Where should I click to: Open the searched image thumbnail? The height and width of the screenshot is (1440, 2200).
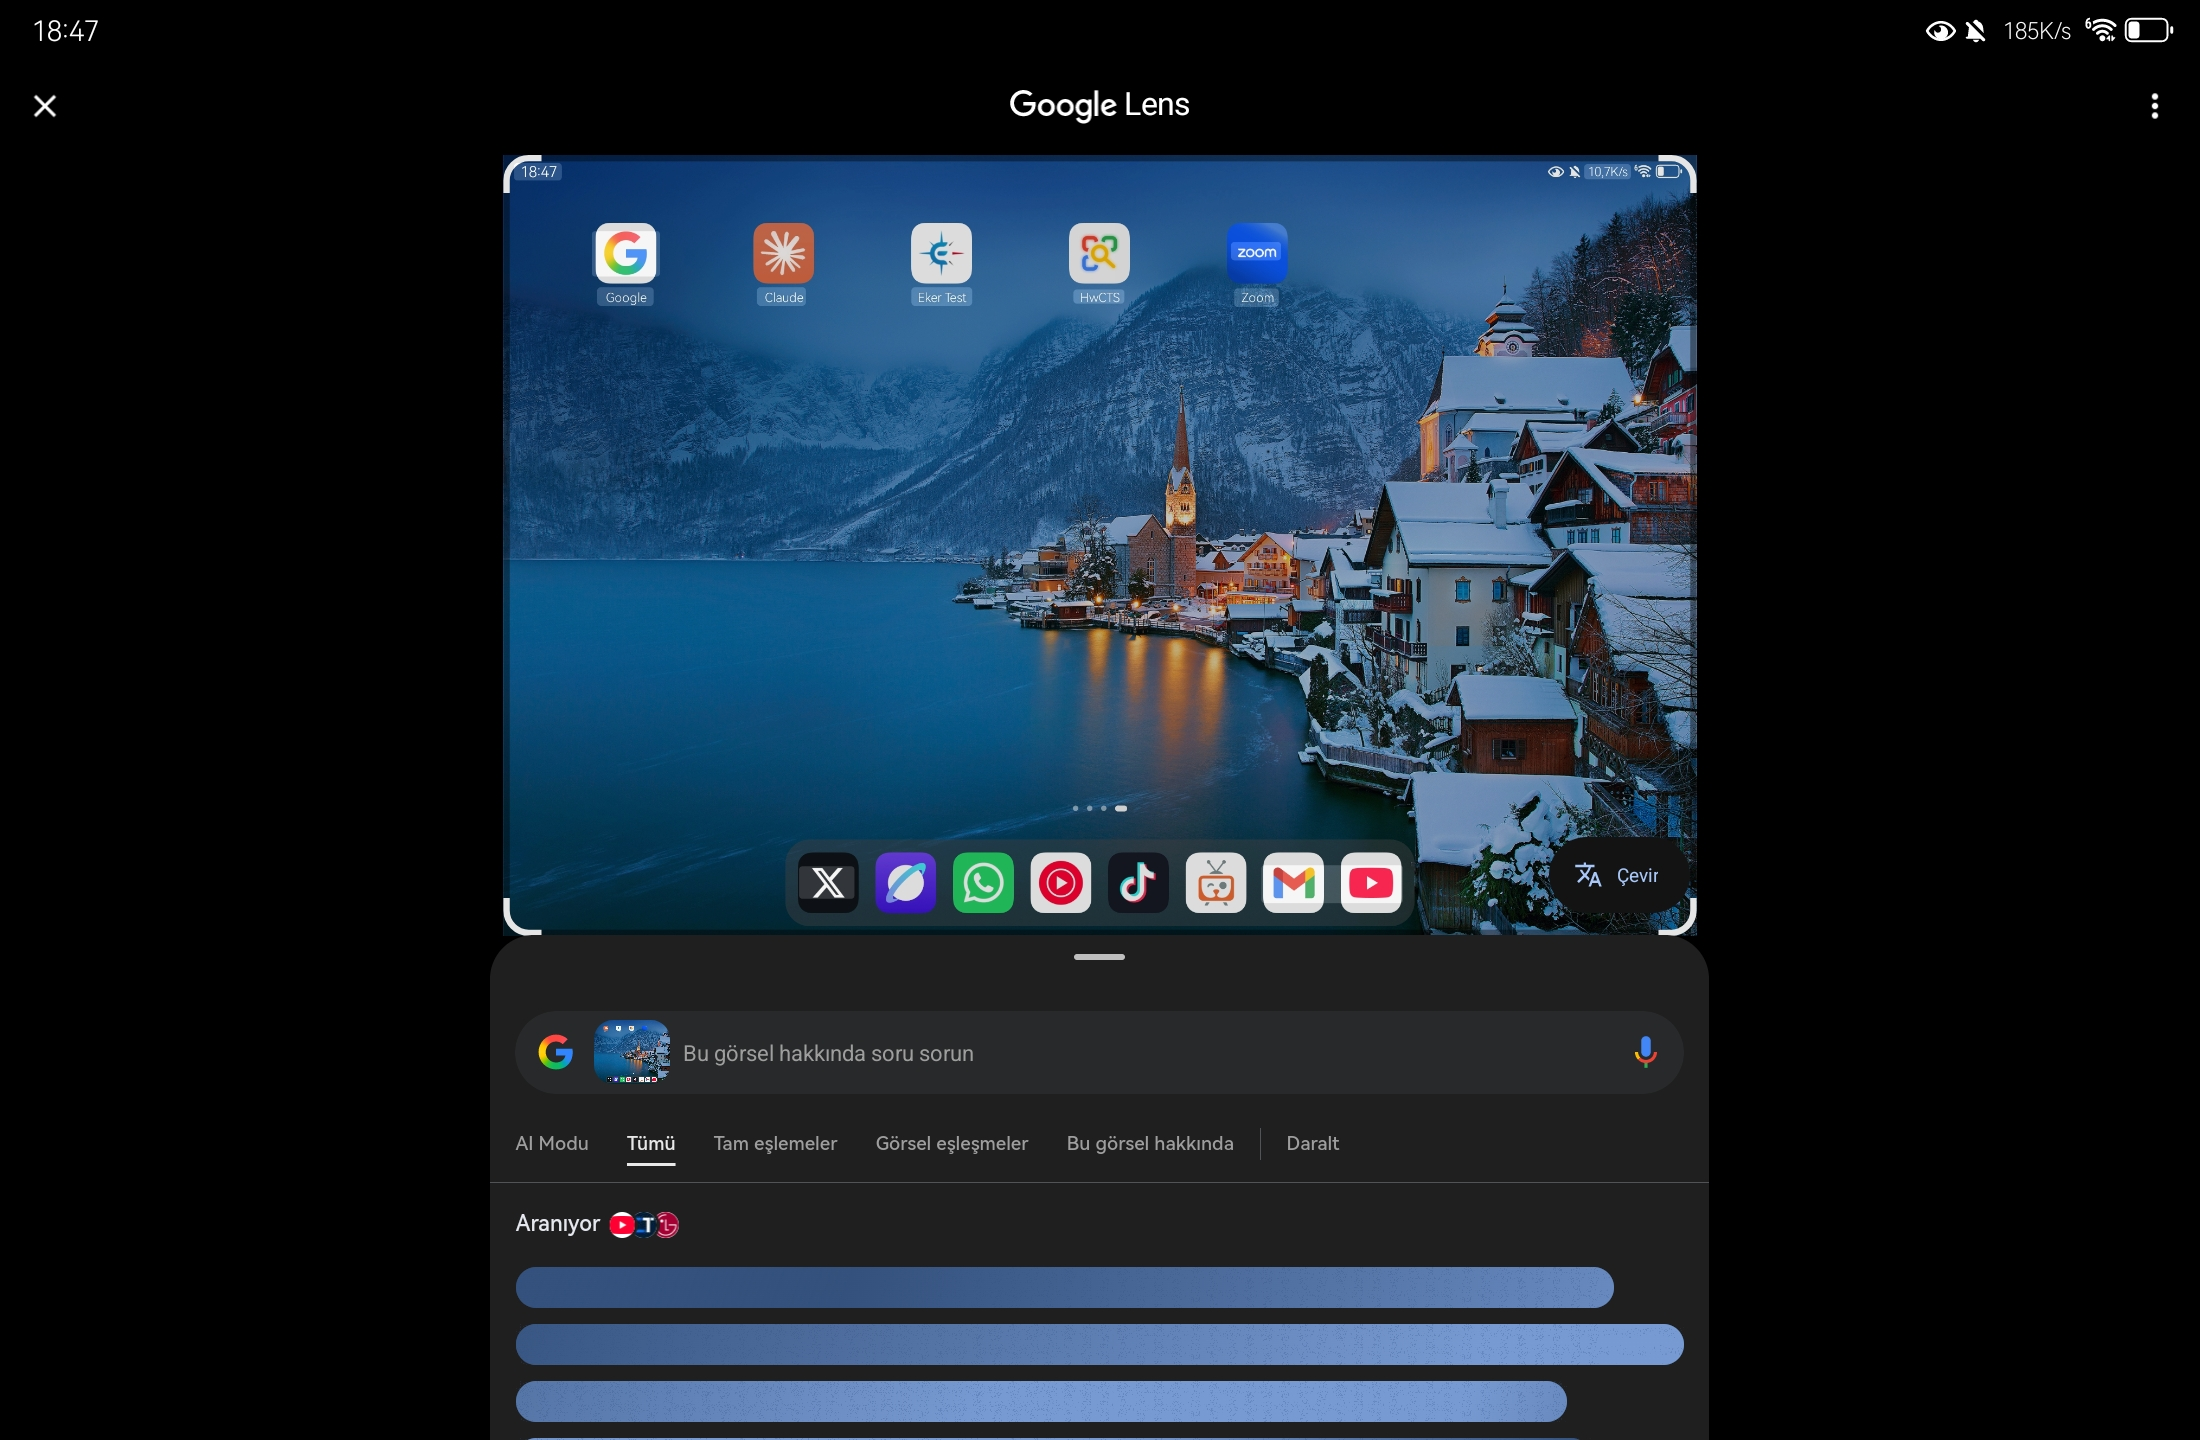(632, 1052)
